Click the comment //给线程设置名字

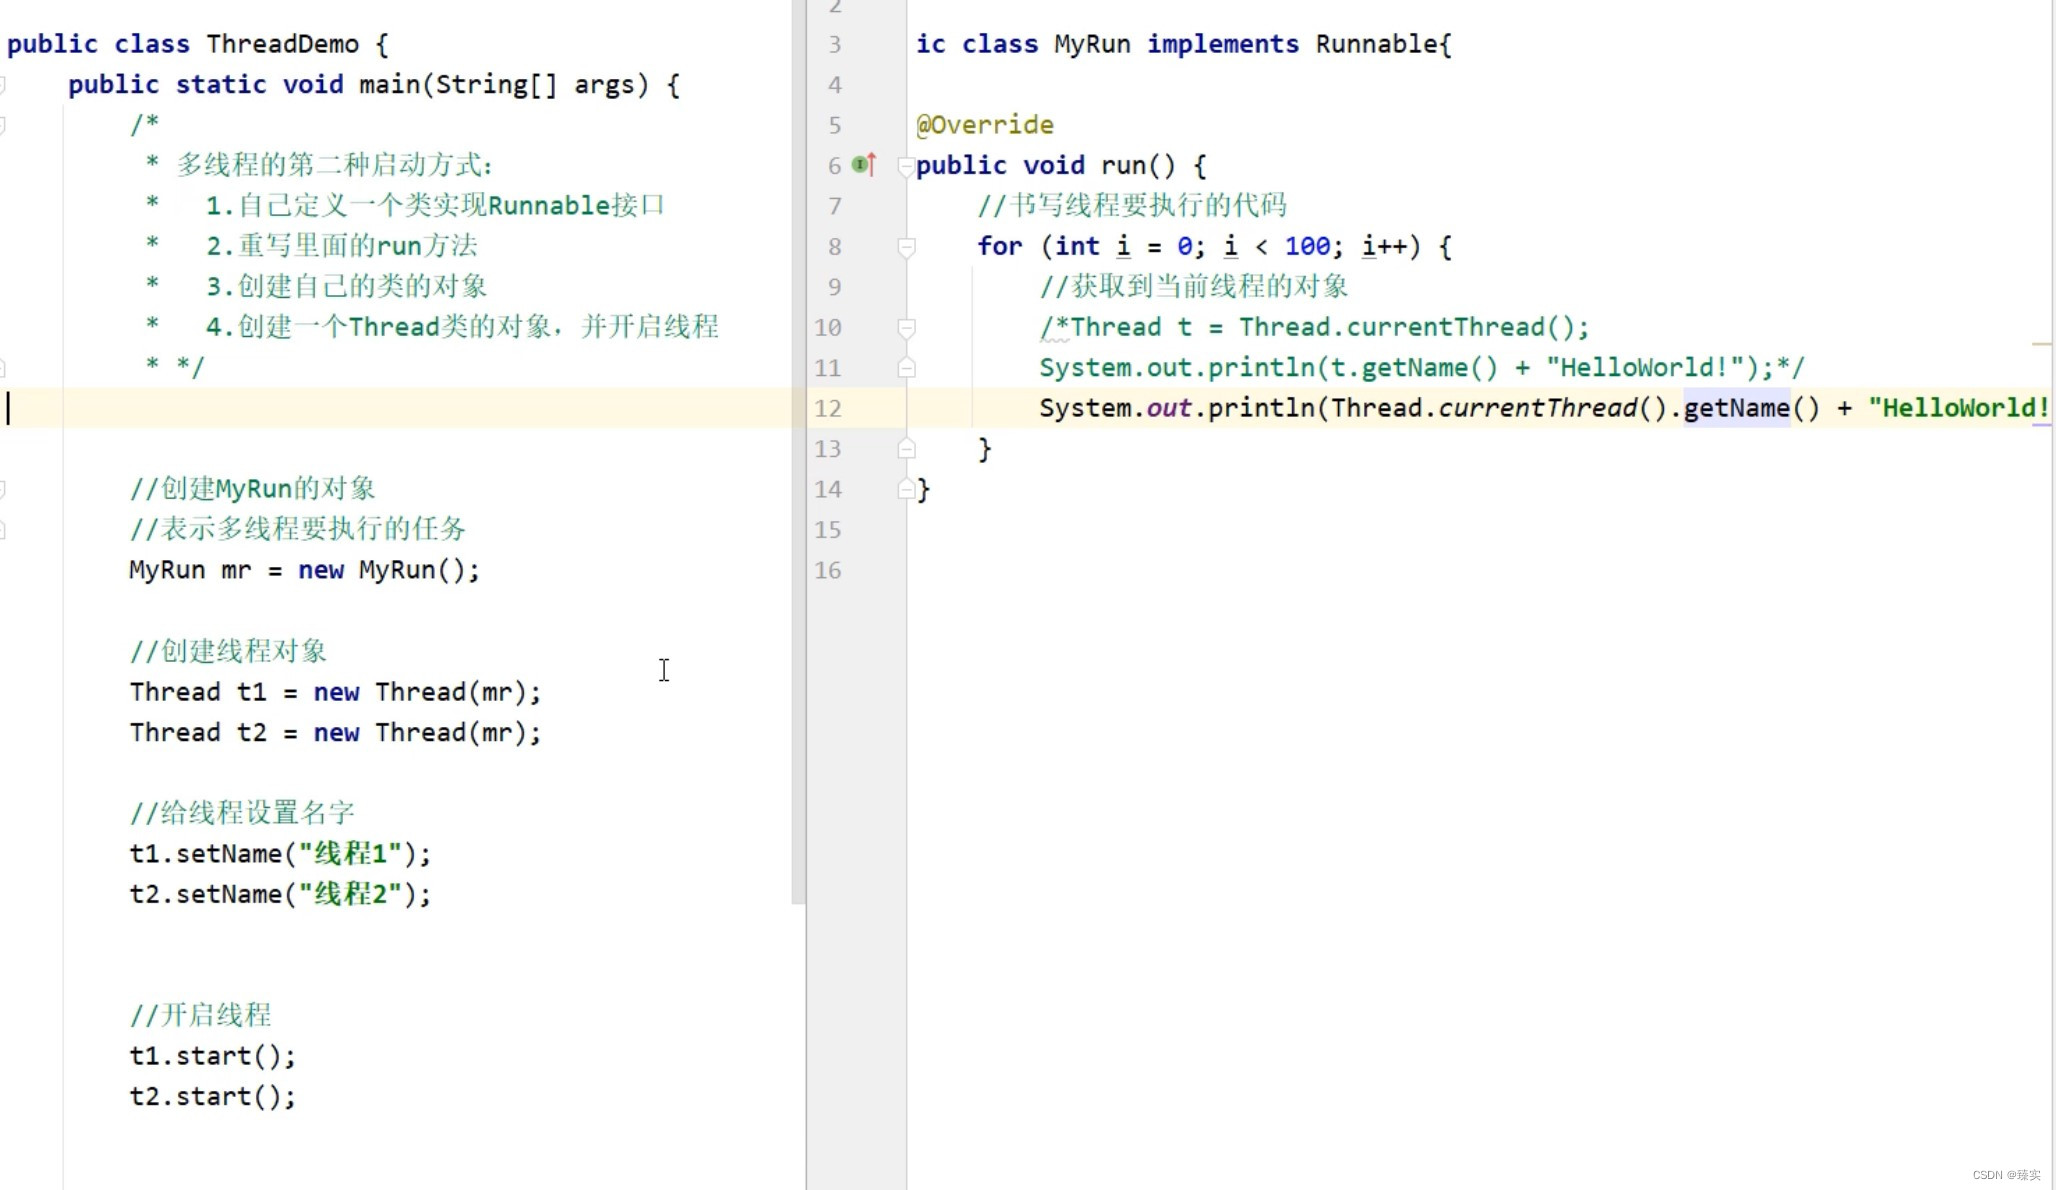coord(242,812)
